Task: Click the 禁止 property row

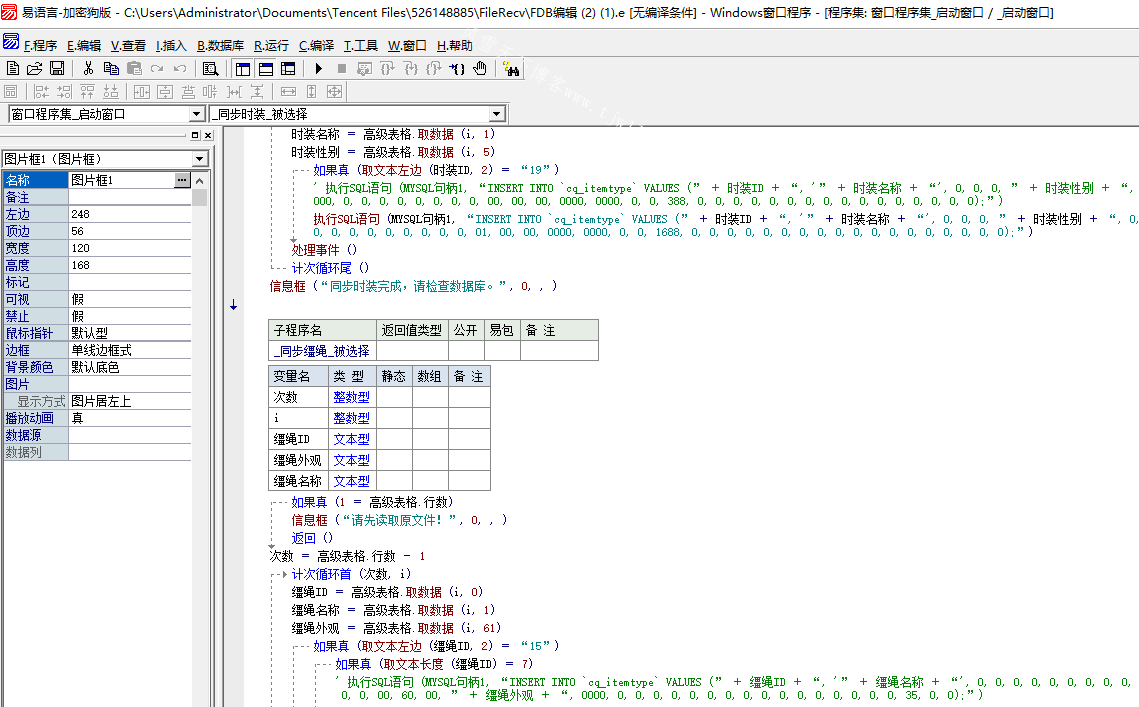Action: coord(97,316)
